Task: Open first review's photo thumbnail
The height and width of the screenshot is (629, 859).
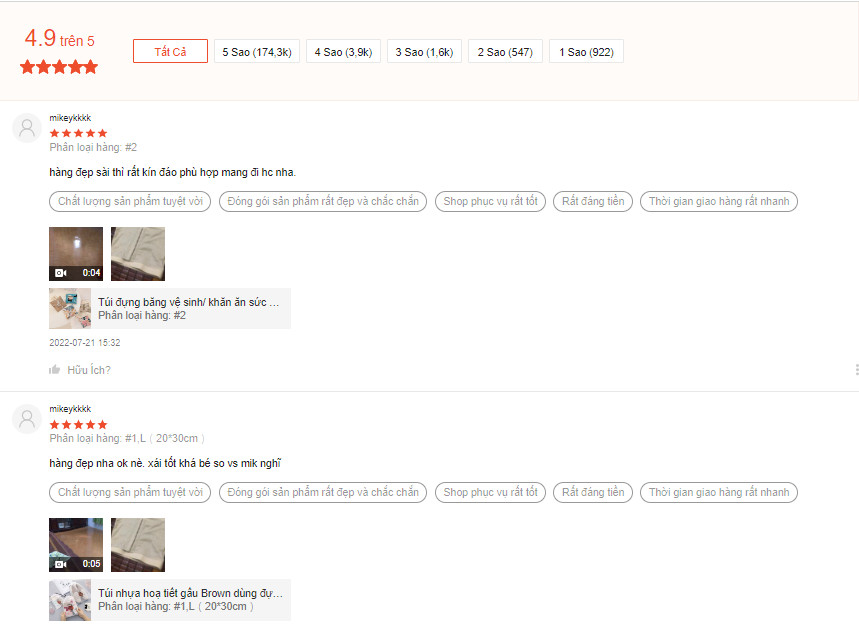Action: coord(138,254)
